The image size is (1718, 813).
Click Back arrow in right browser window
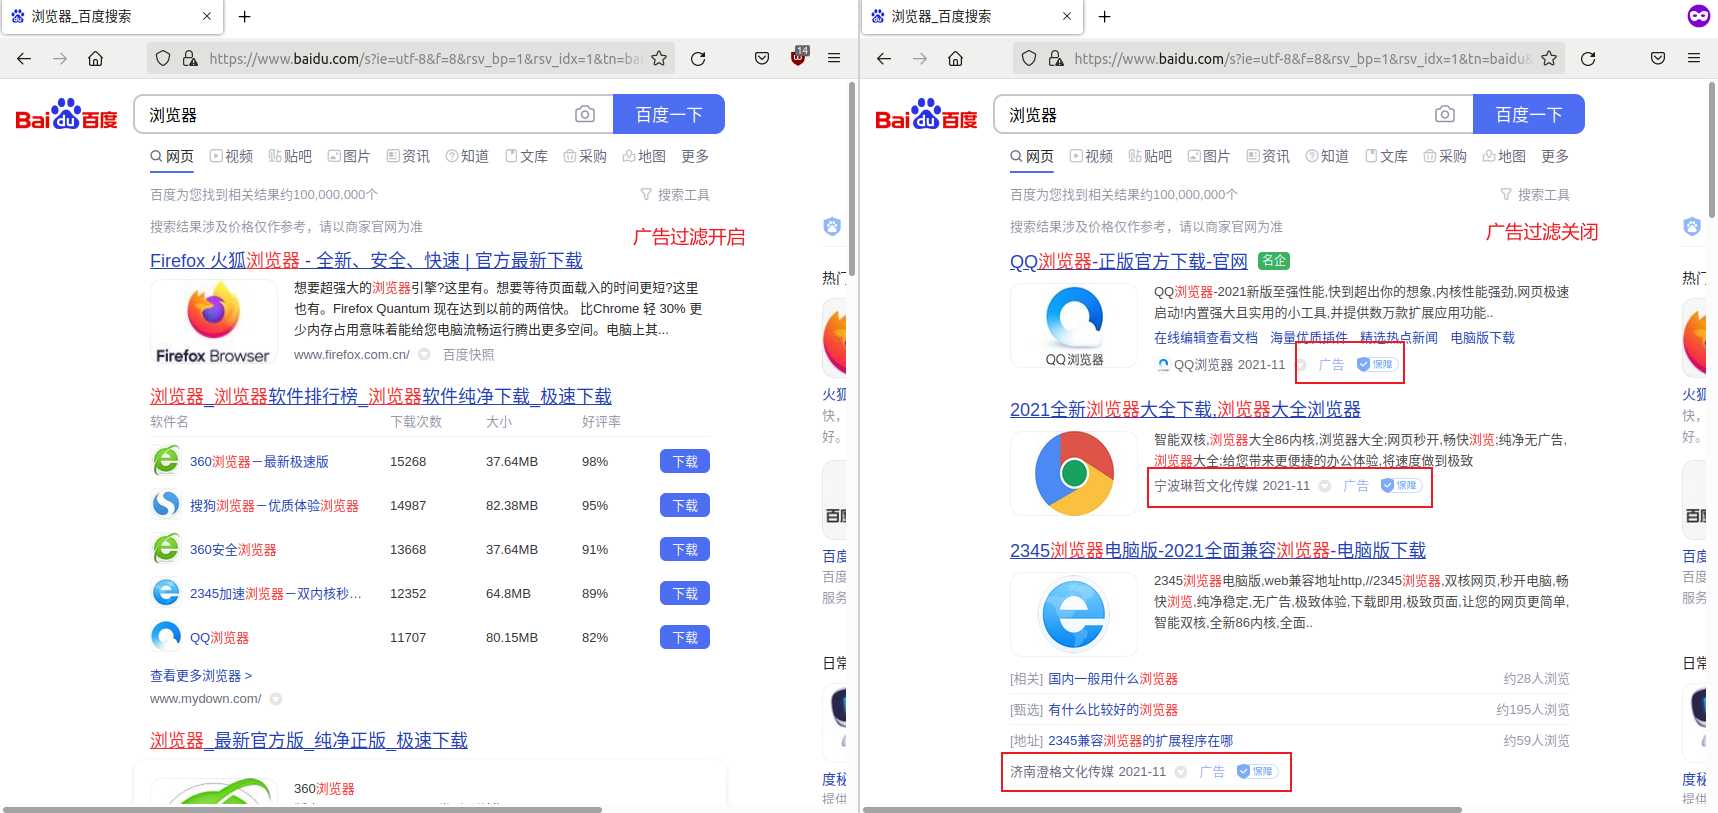tap(884, 59)
